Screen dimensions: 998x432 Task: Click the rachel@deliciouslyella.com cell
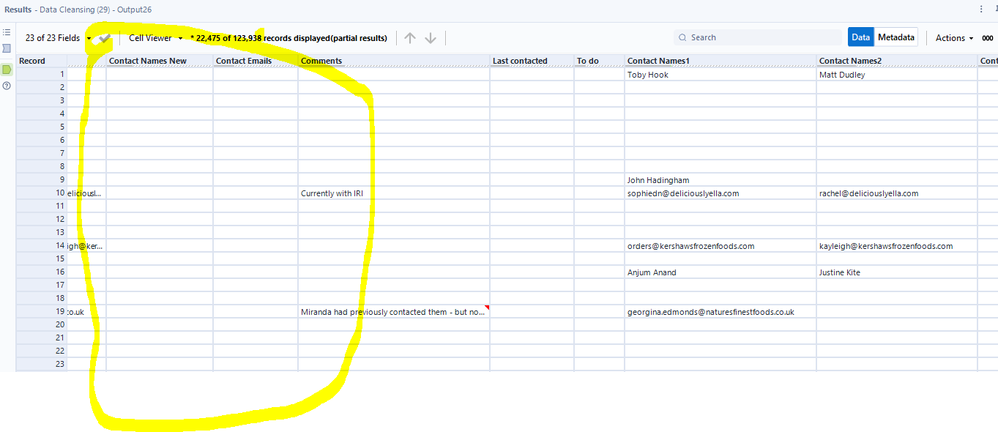(897, 193)
